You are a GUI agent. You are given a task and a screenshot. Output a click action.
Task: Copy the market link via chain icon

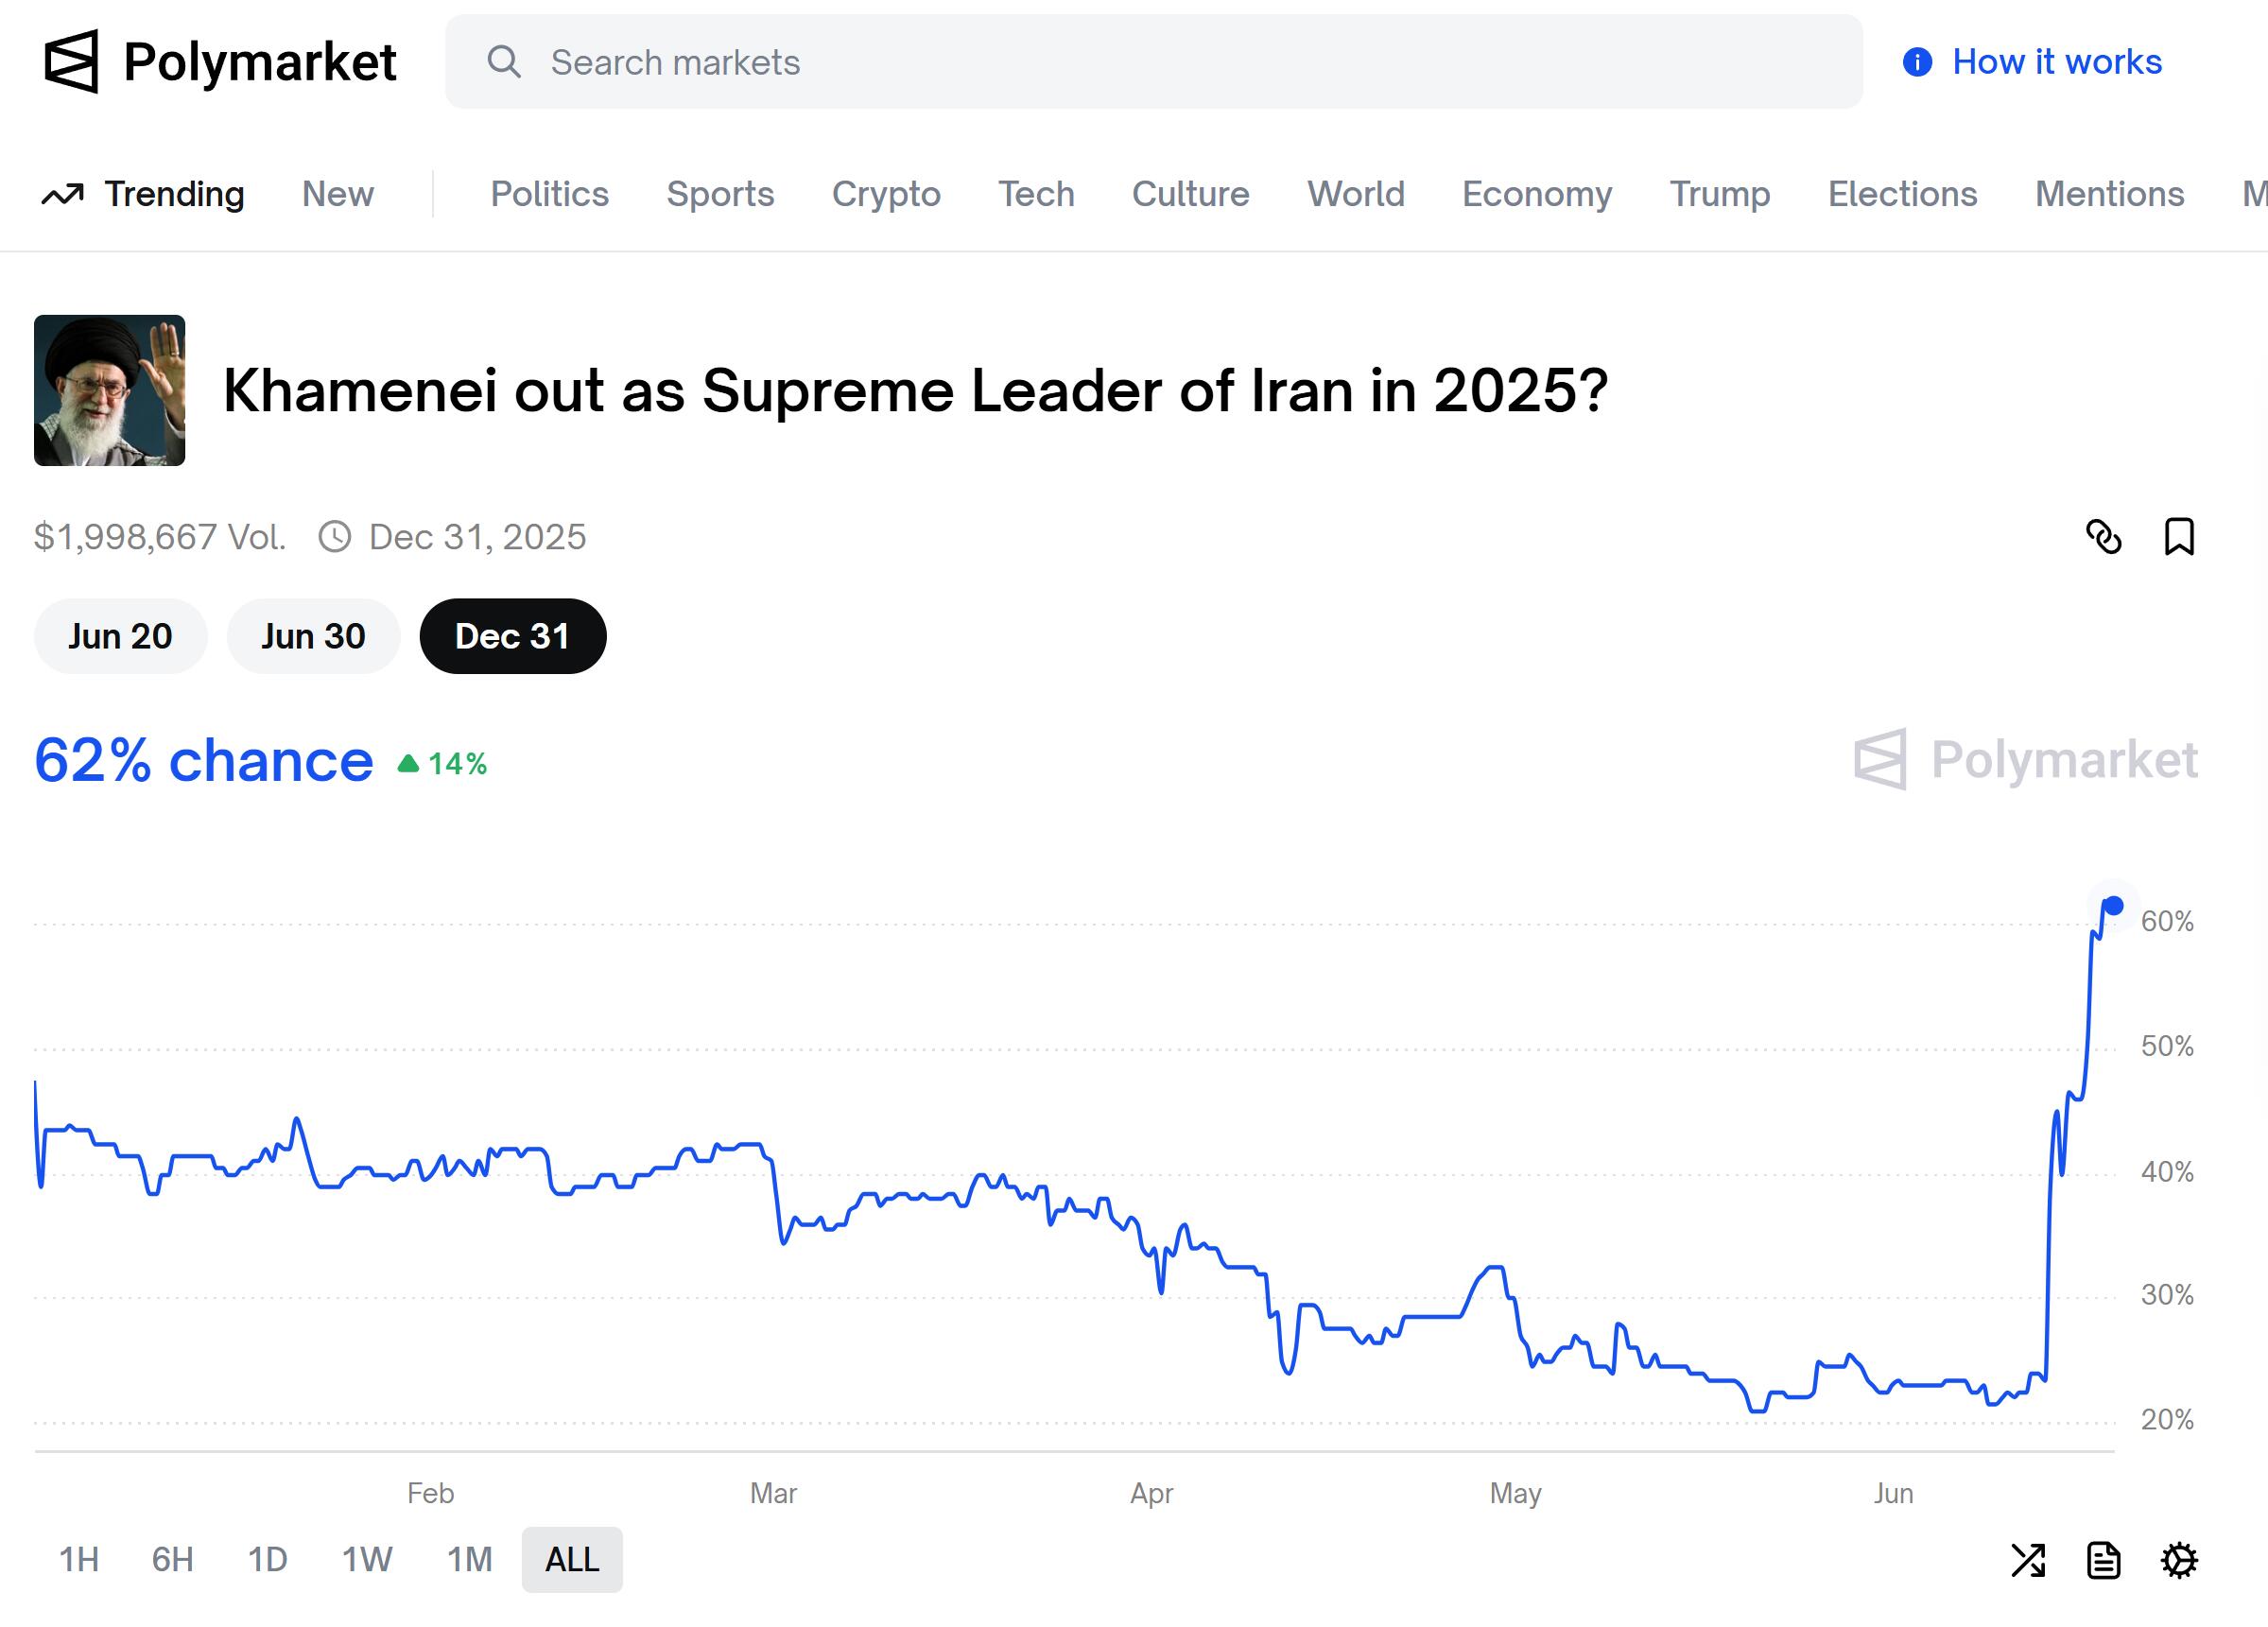point(2104,537)
